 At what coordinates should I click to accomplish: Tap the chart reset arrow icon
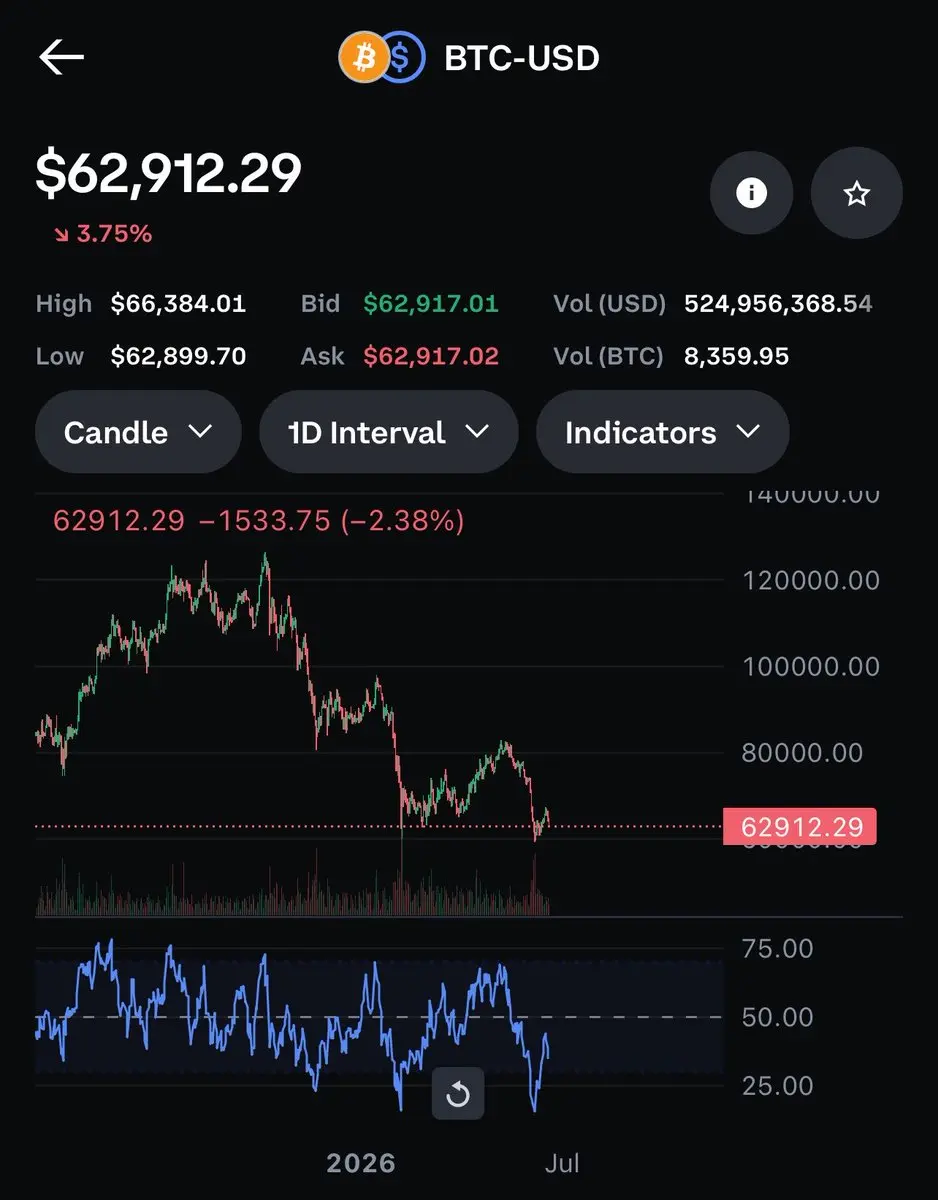458,1093
